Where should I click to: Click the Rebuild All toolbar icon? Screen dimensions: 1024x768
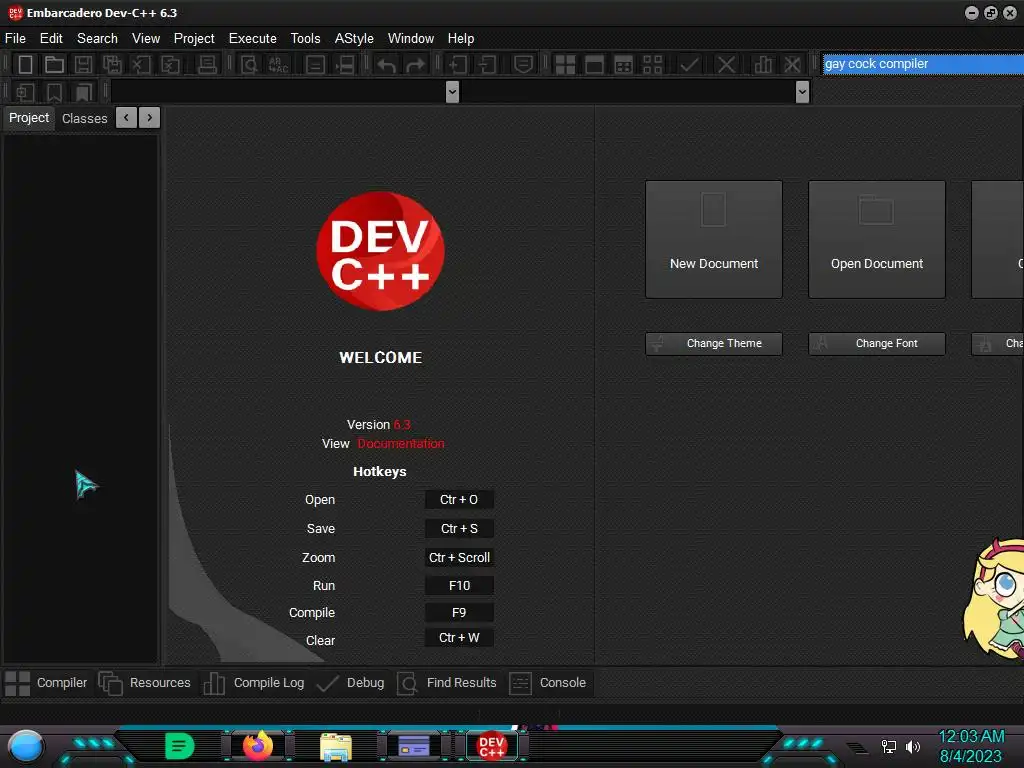(652, 64)
